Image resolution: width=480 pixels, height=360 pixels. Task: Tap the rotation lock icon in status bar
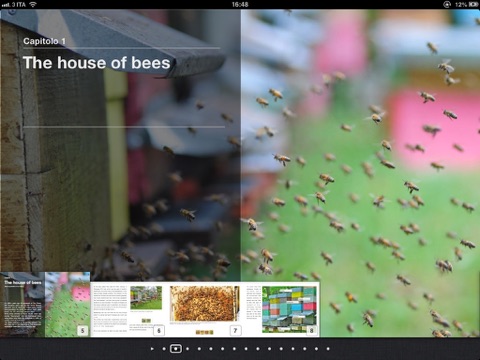coord(447,4)
